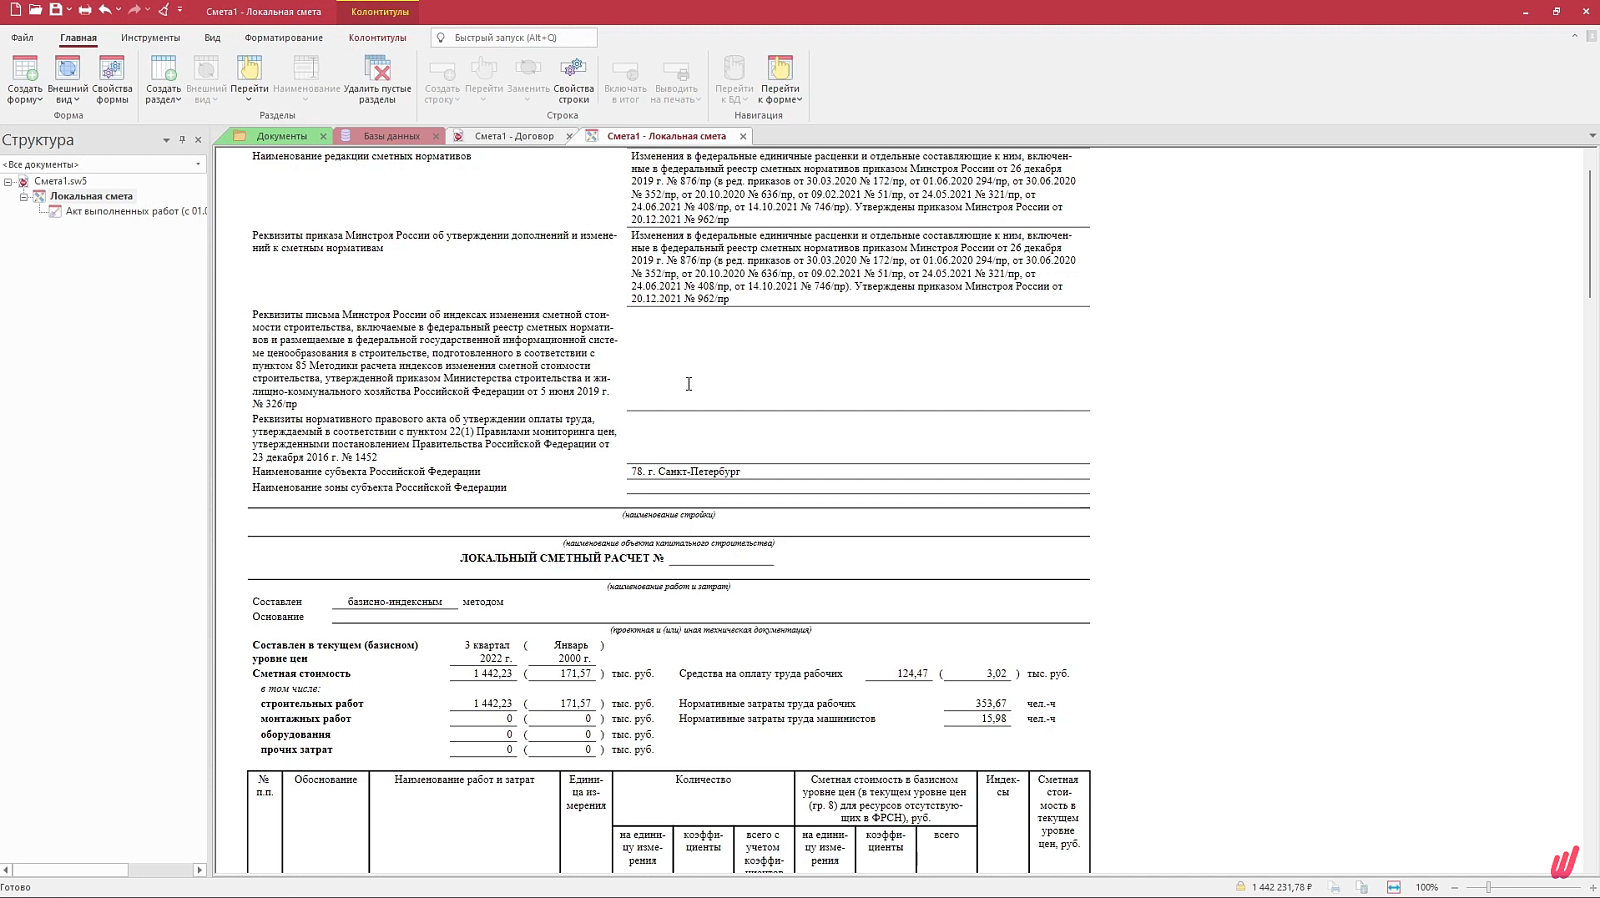The height and width of the screenshot is (898, 1600).
Task: Click the vertical scrollbar thumb of document
Action: point(1590,234)
